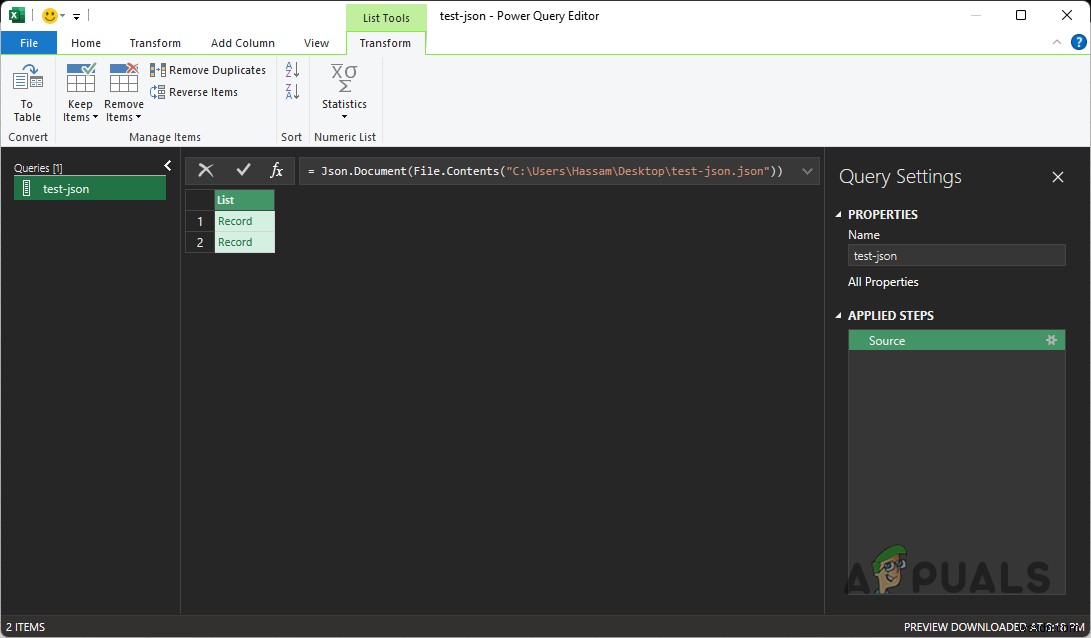Viewport: 1091px width, 638px height.
Task: Click the gear icon on the Source step
Action: point(1051,340)
